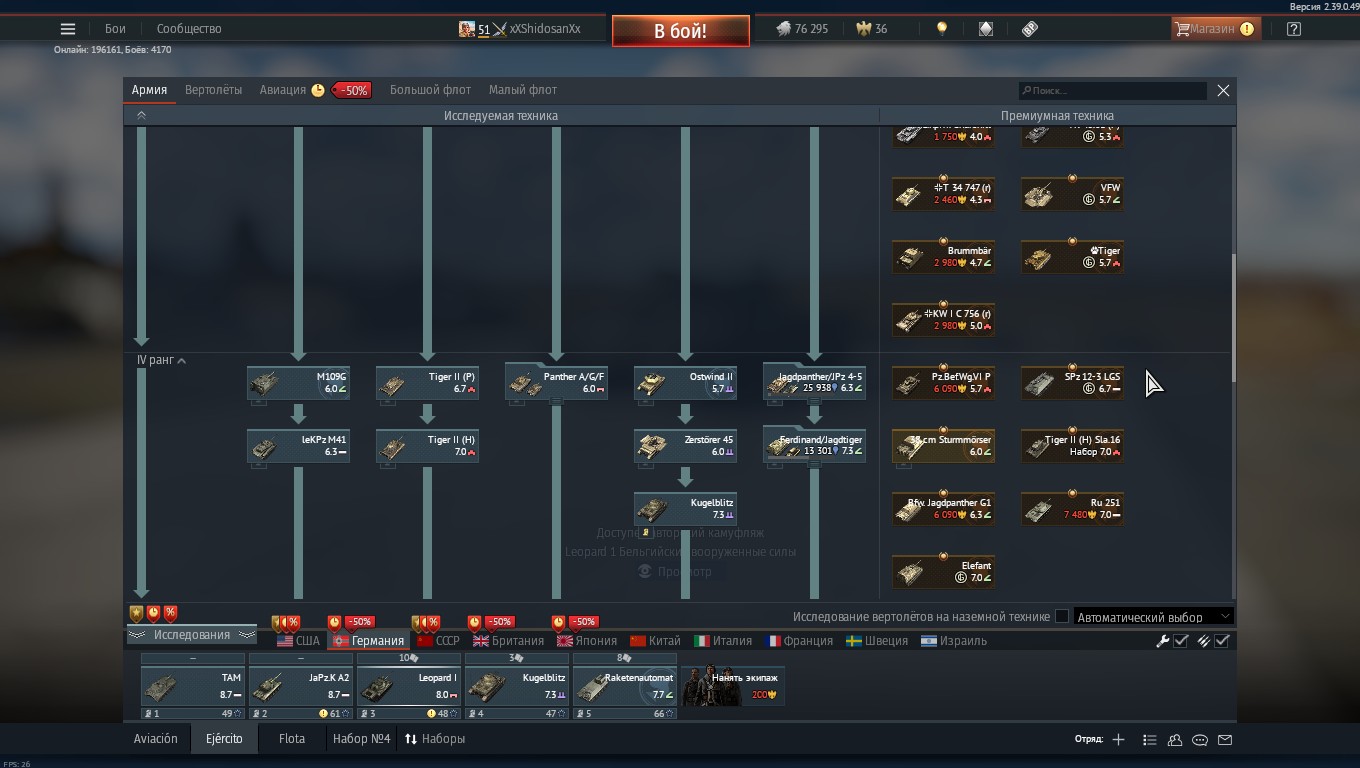Switch to the Малый флот tab
The width and height of the screenshot is (1360, 768).
523,90
